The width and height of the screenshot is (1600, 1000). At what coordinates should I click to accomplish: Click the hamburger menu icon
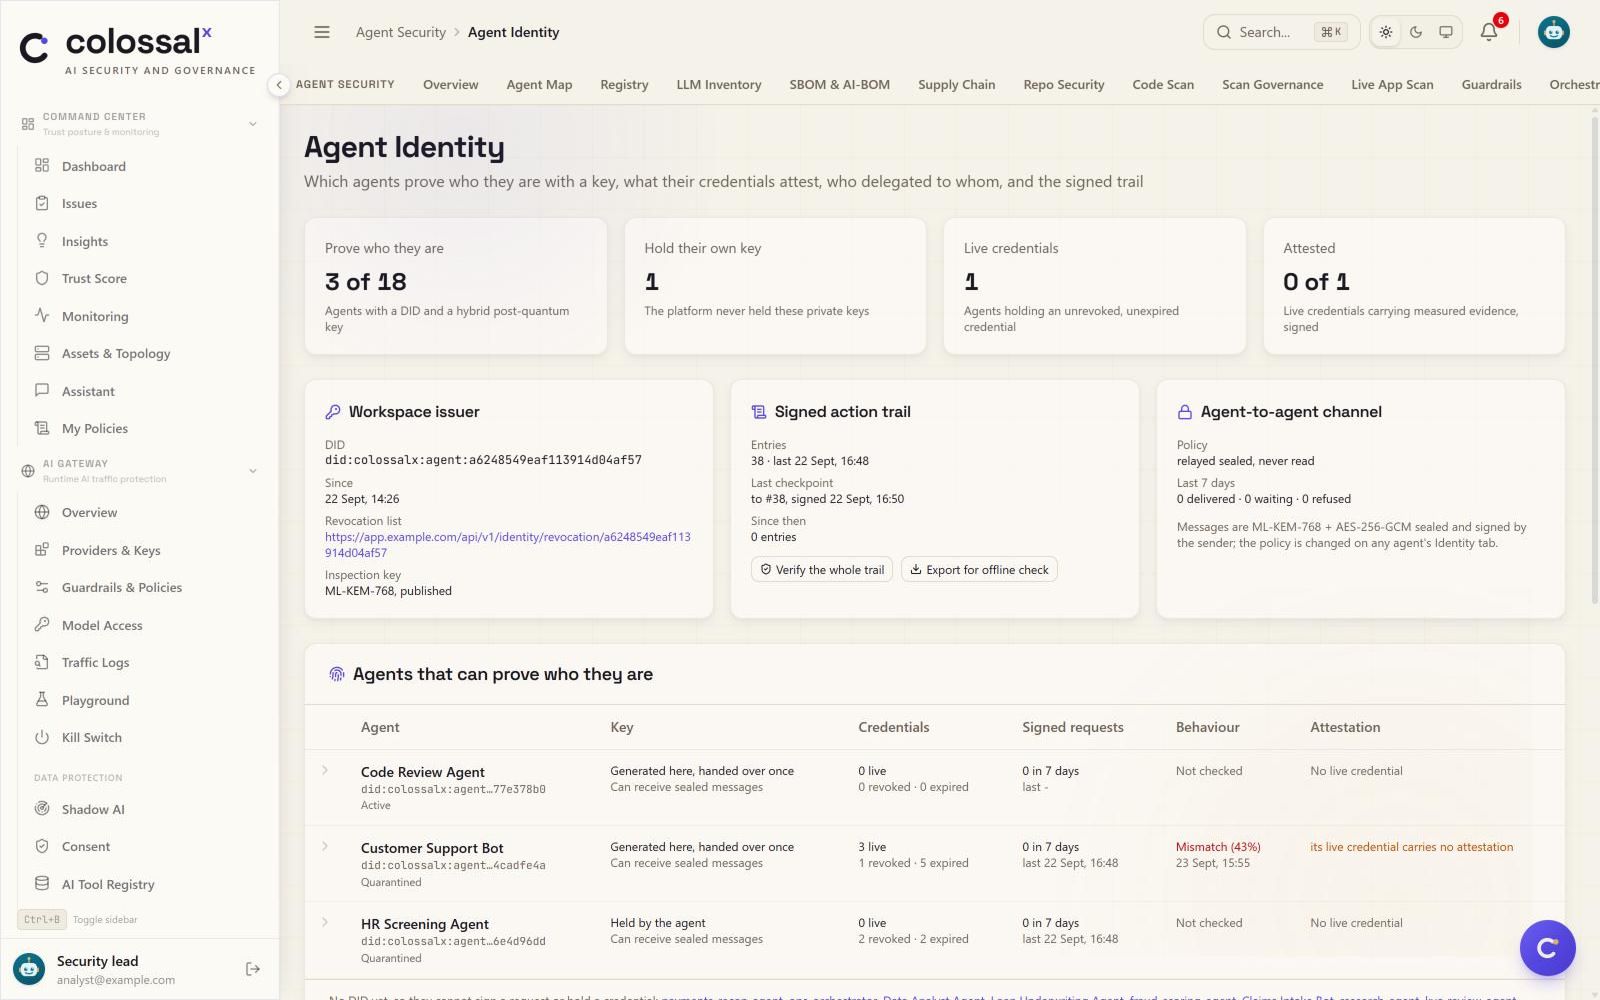(322, 32)
